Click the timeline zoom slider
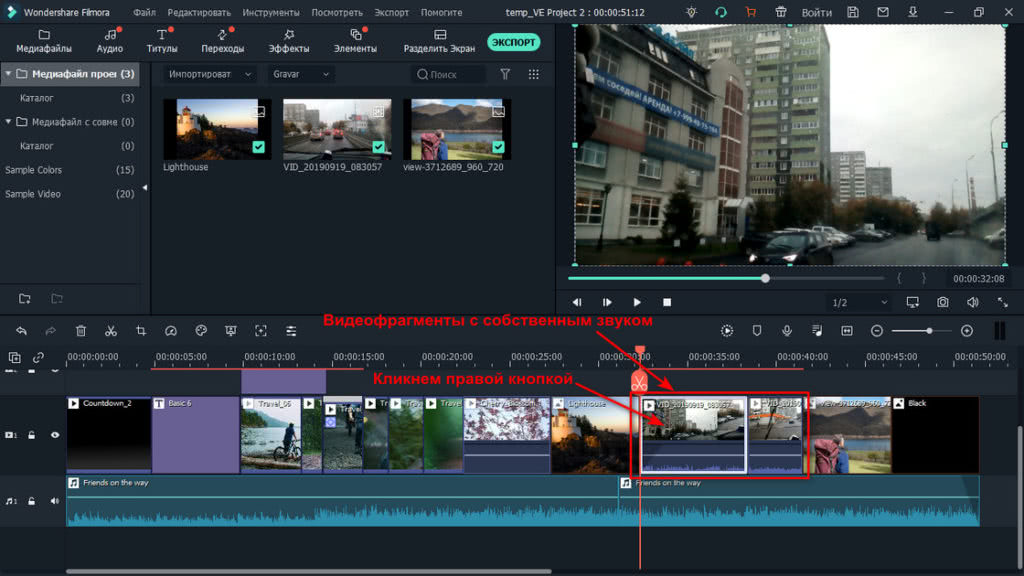Viewport: 1024px width, 576px height. tap(922, 331)
